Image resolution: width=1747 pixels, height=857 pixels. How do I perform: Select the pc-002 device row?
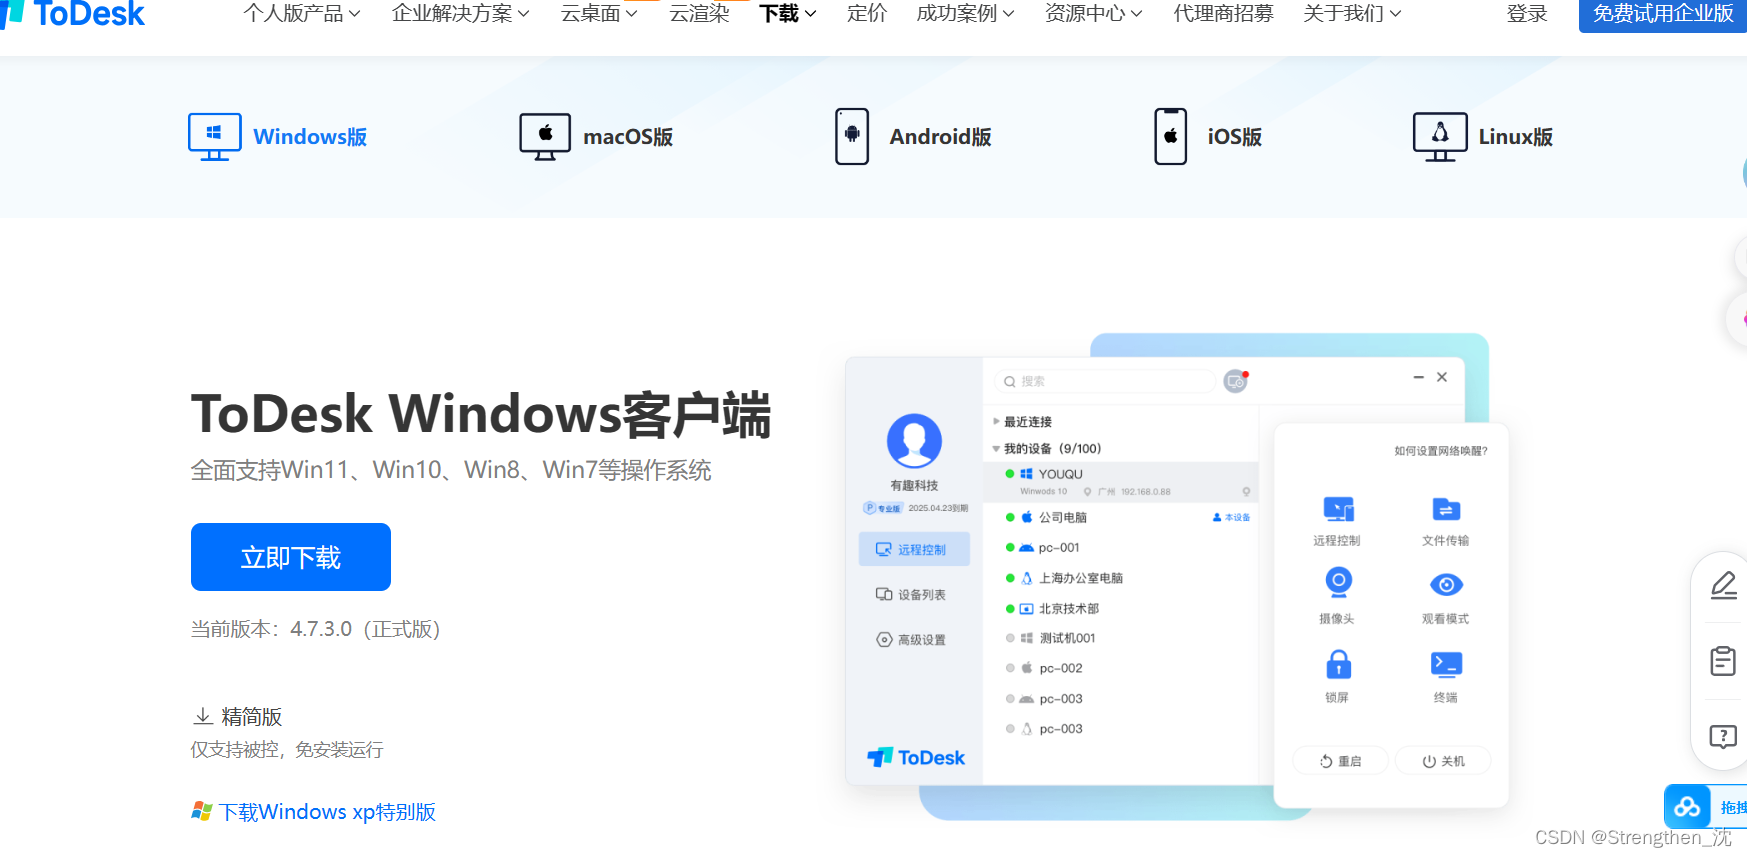[1121, 668]
